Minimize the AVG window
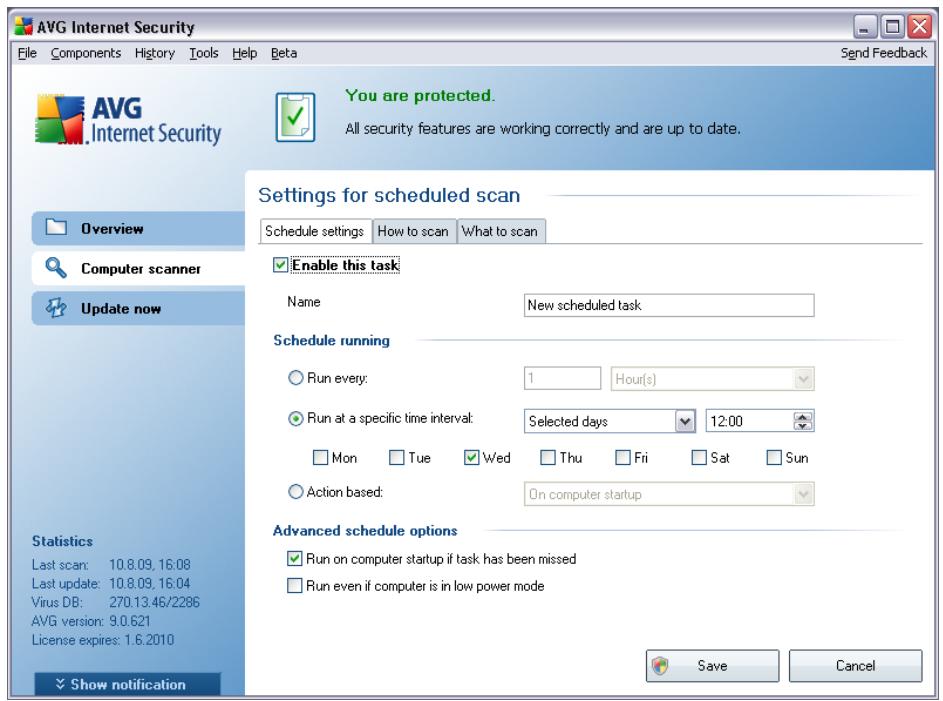 coord(865,26)
